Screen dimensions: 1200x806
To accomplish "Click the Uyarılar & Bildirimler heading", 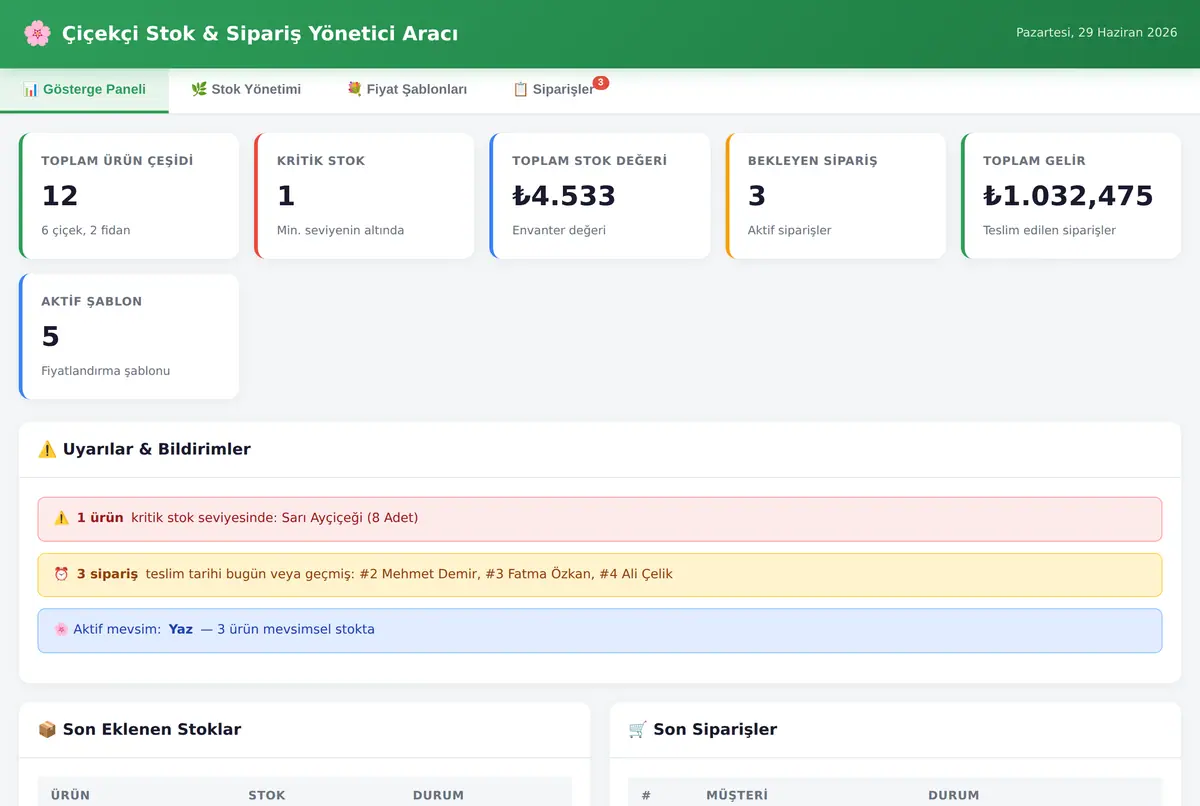I will 156,449.
